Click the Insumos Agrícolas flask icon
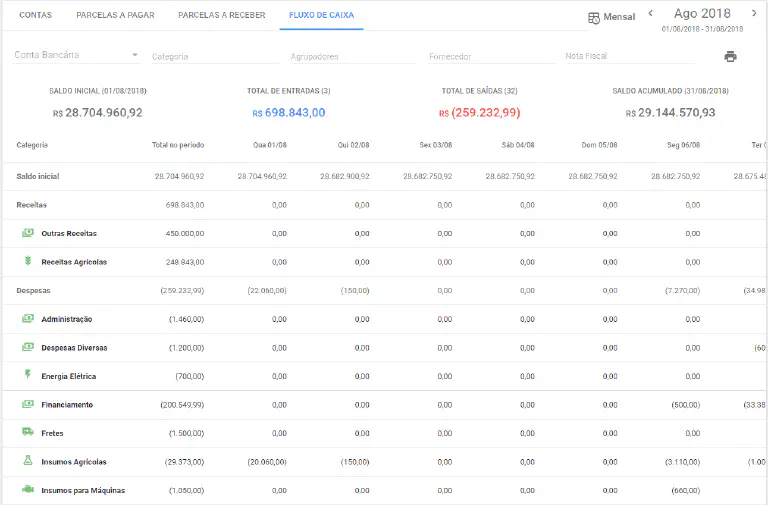 pyautogui.click(x=28, y=461)
